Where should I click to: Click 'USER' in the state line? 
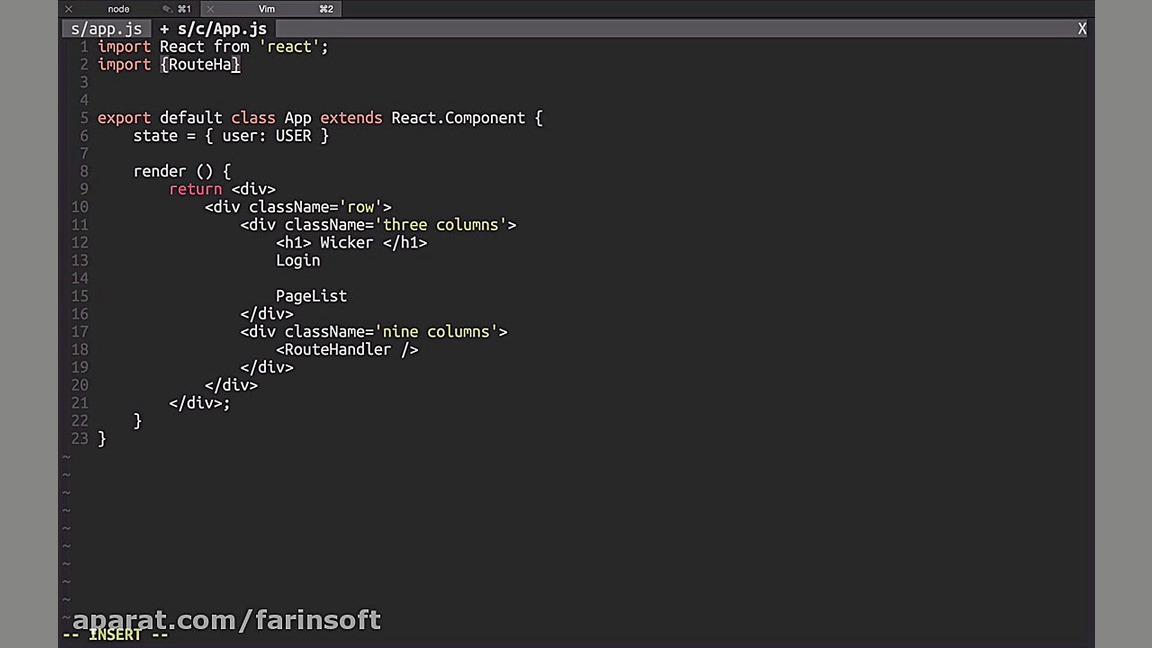[293, 136]
